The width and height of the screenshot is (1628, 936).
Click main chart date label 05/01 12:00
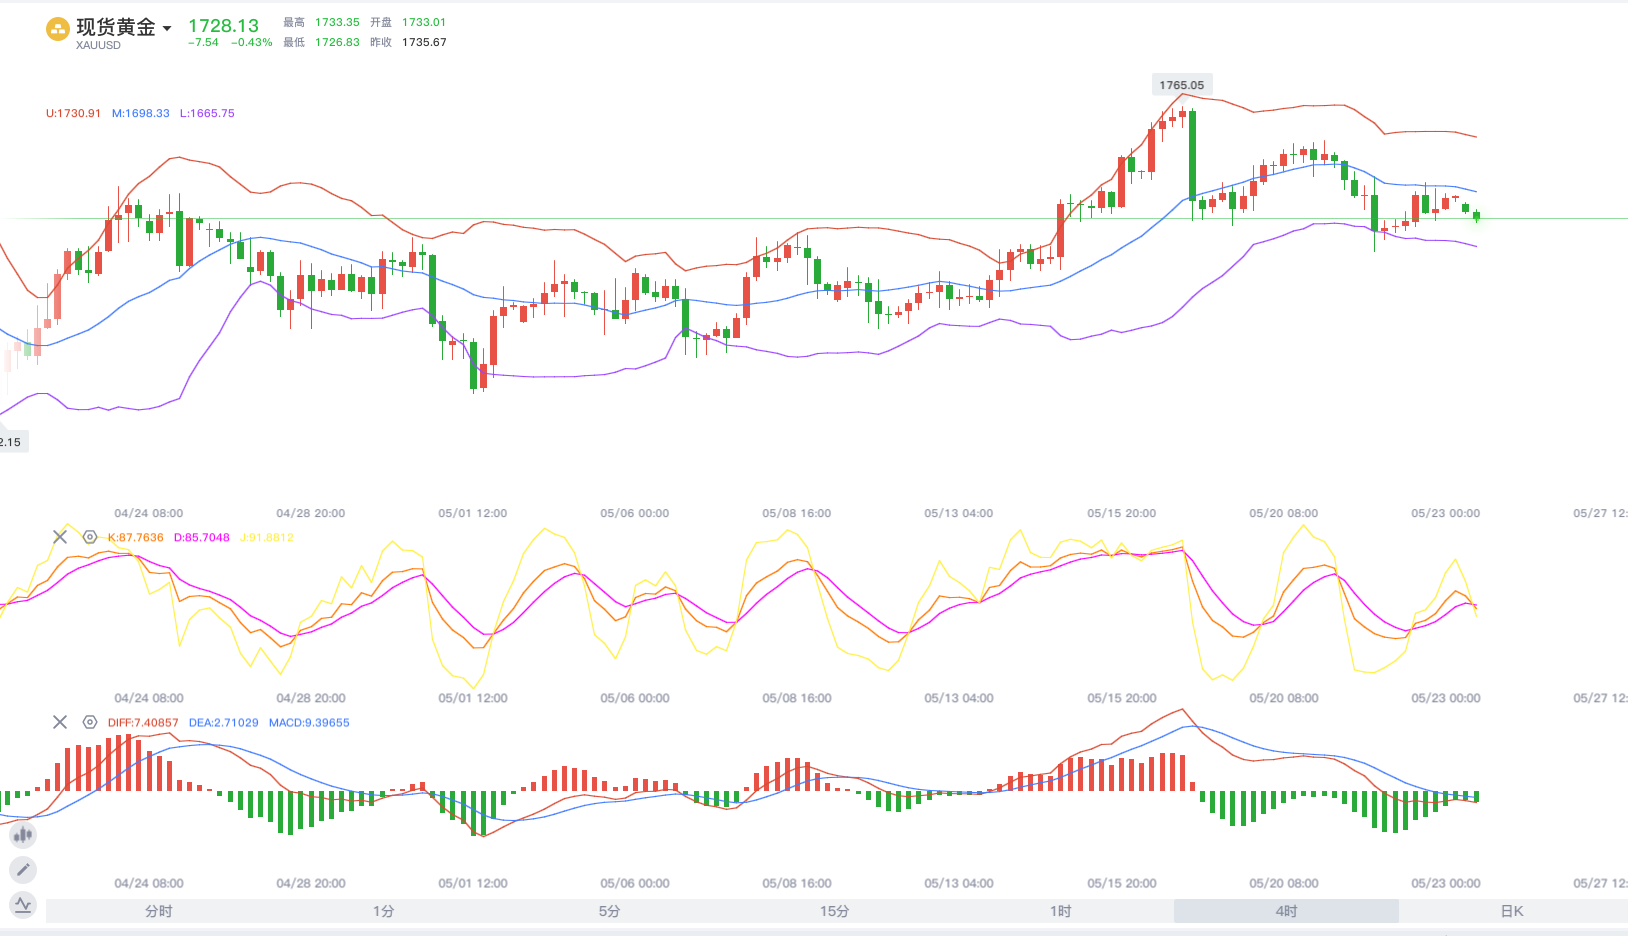[473, 513]
